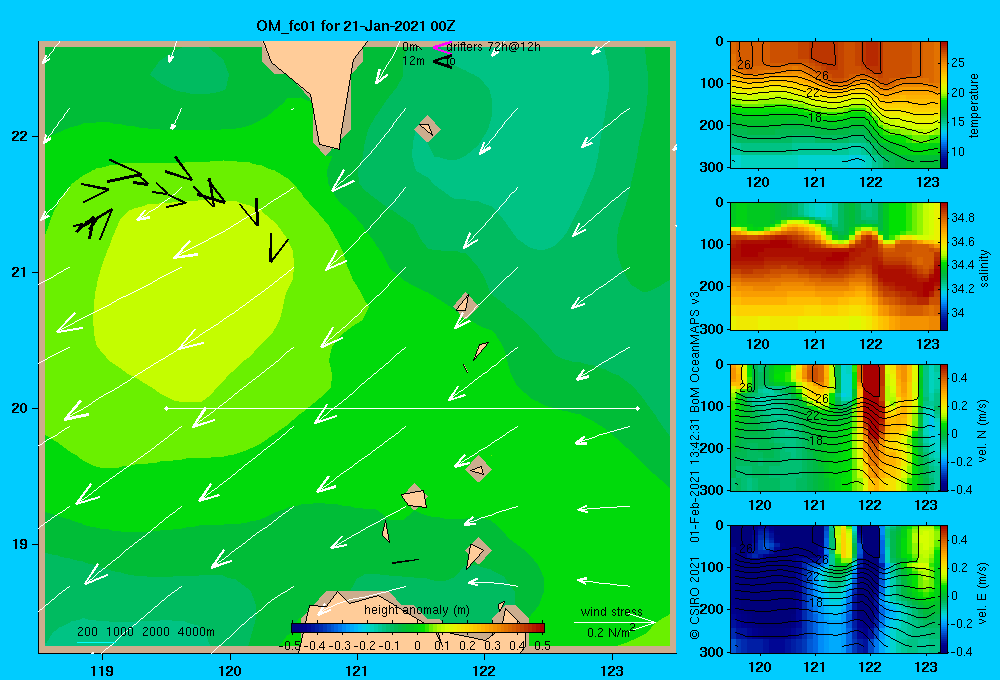Open the temperature depth section plot

[x=835, y=105]
